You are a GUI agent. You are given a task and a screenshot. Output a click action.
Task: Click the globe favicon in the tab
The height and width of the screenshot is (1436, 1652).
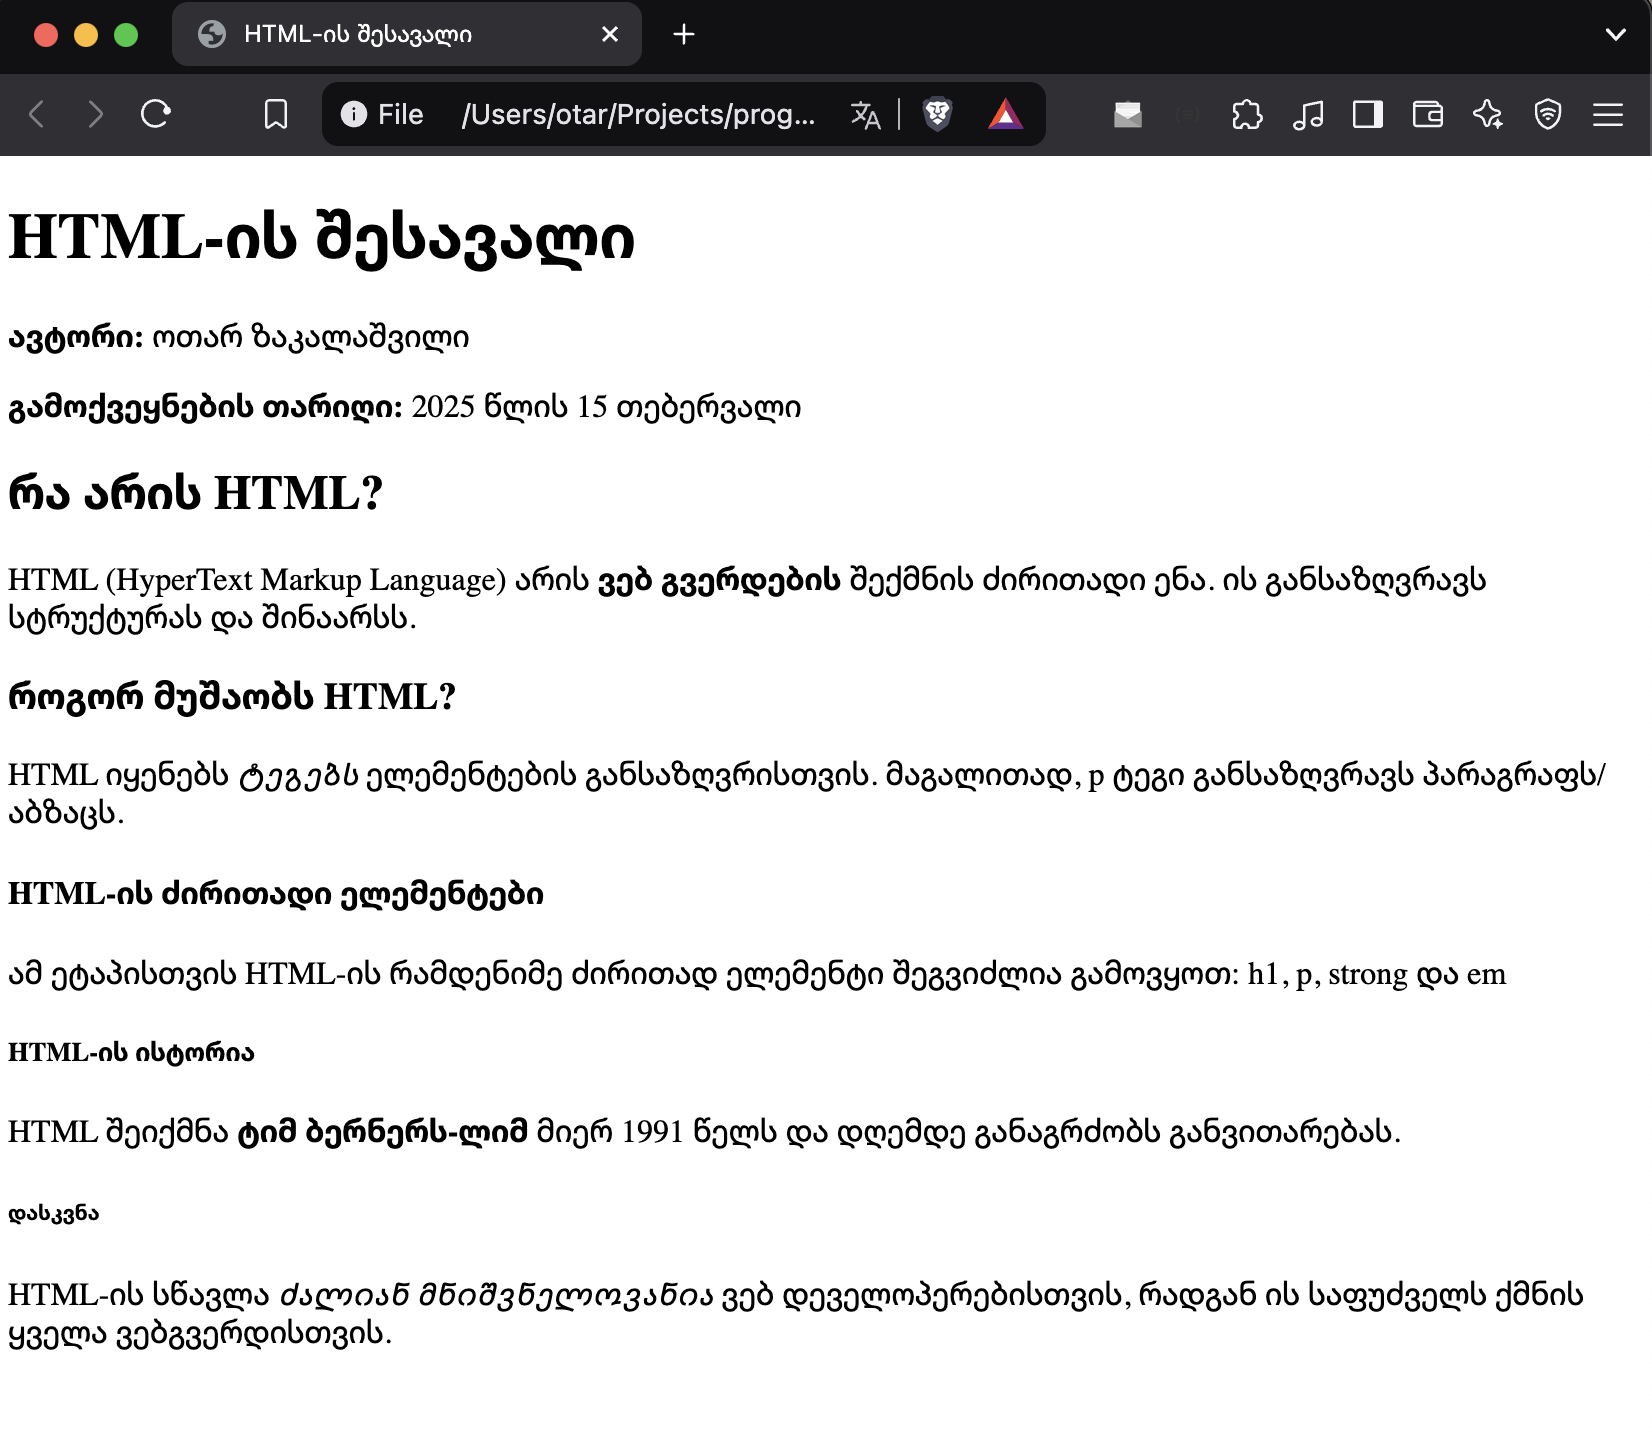(212, 34)
